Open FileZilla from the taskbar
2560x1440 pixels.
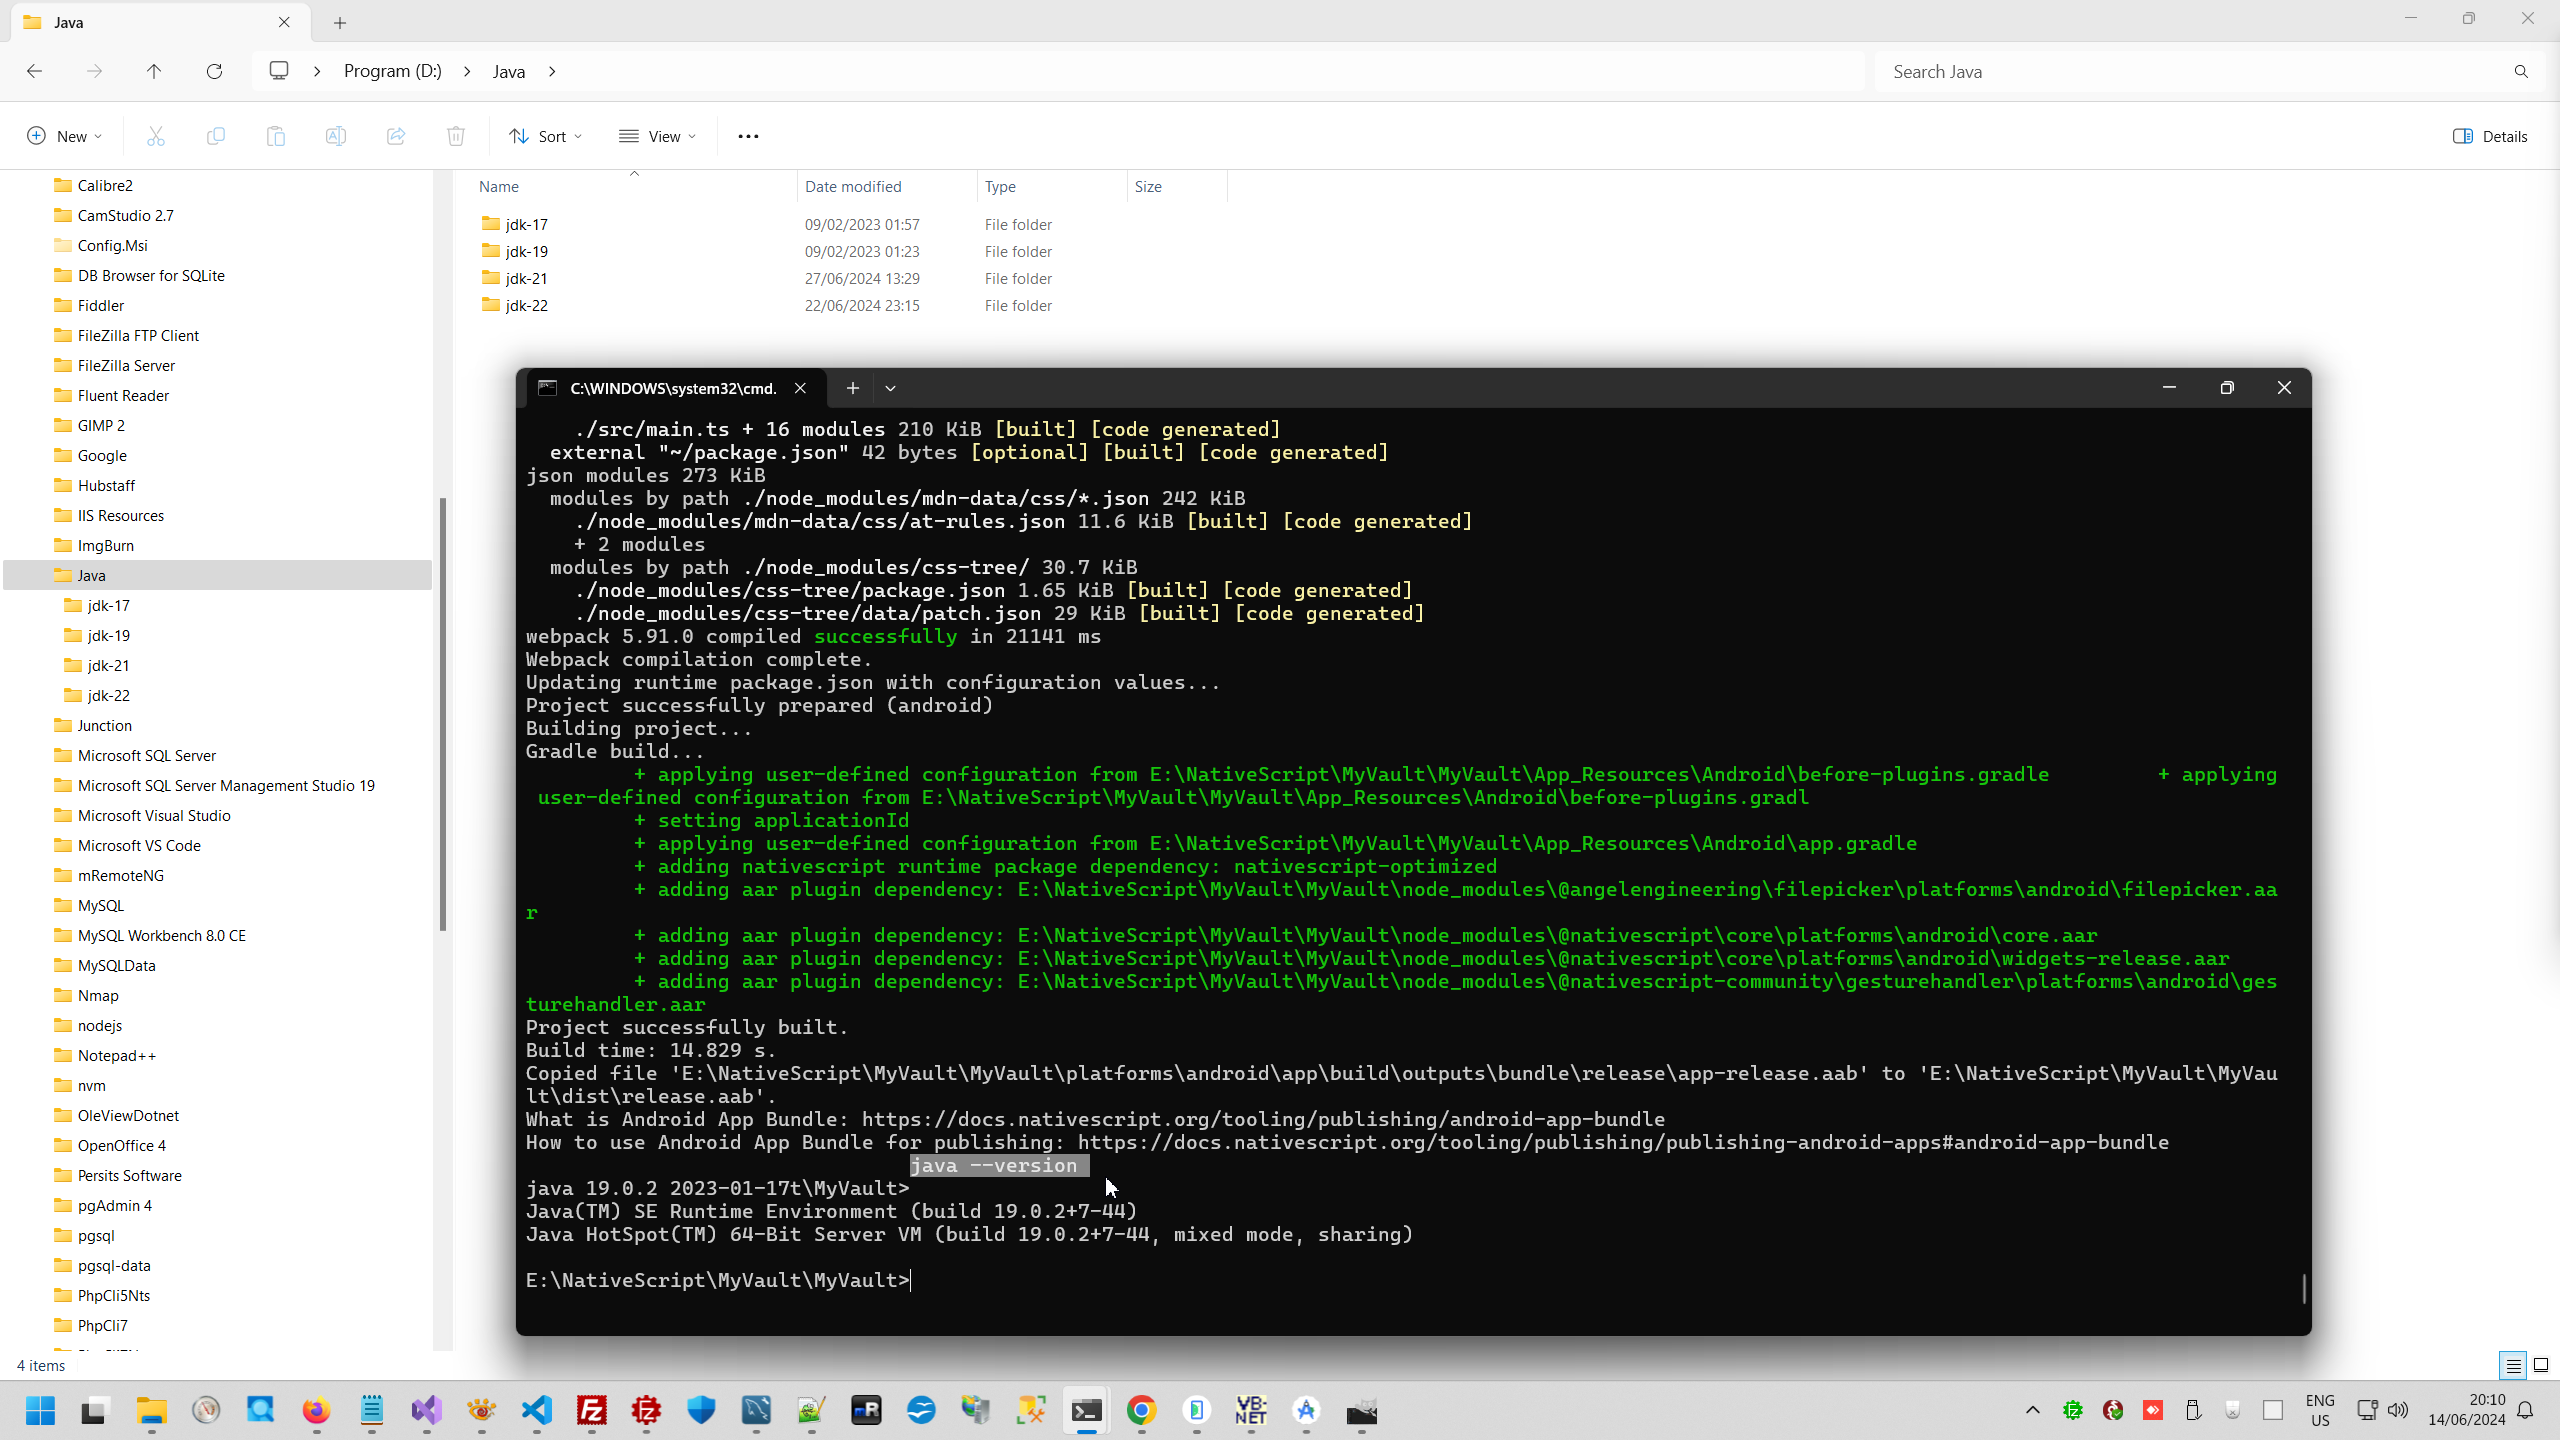click(592, 1410)
